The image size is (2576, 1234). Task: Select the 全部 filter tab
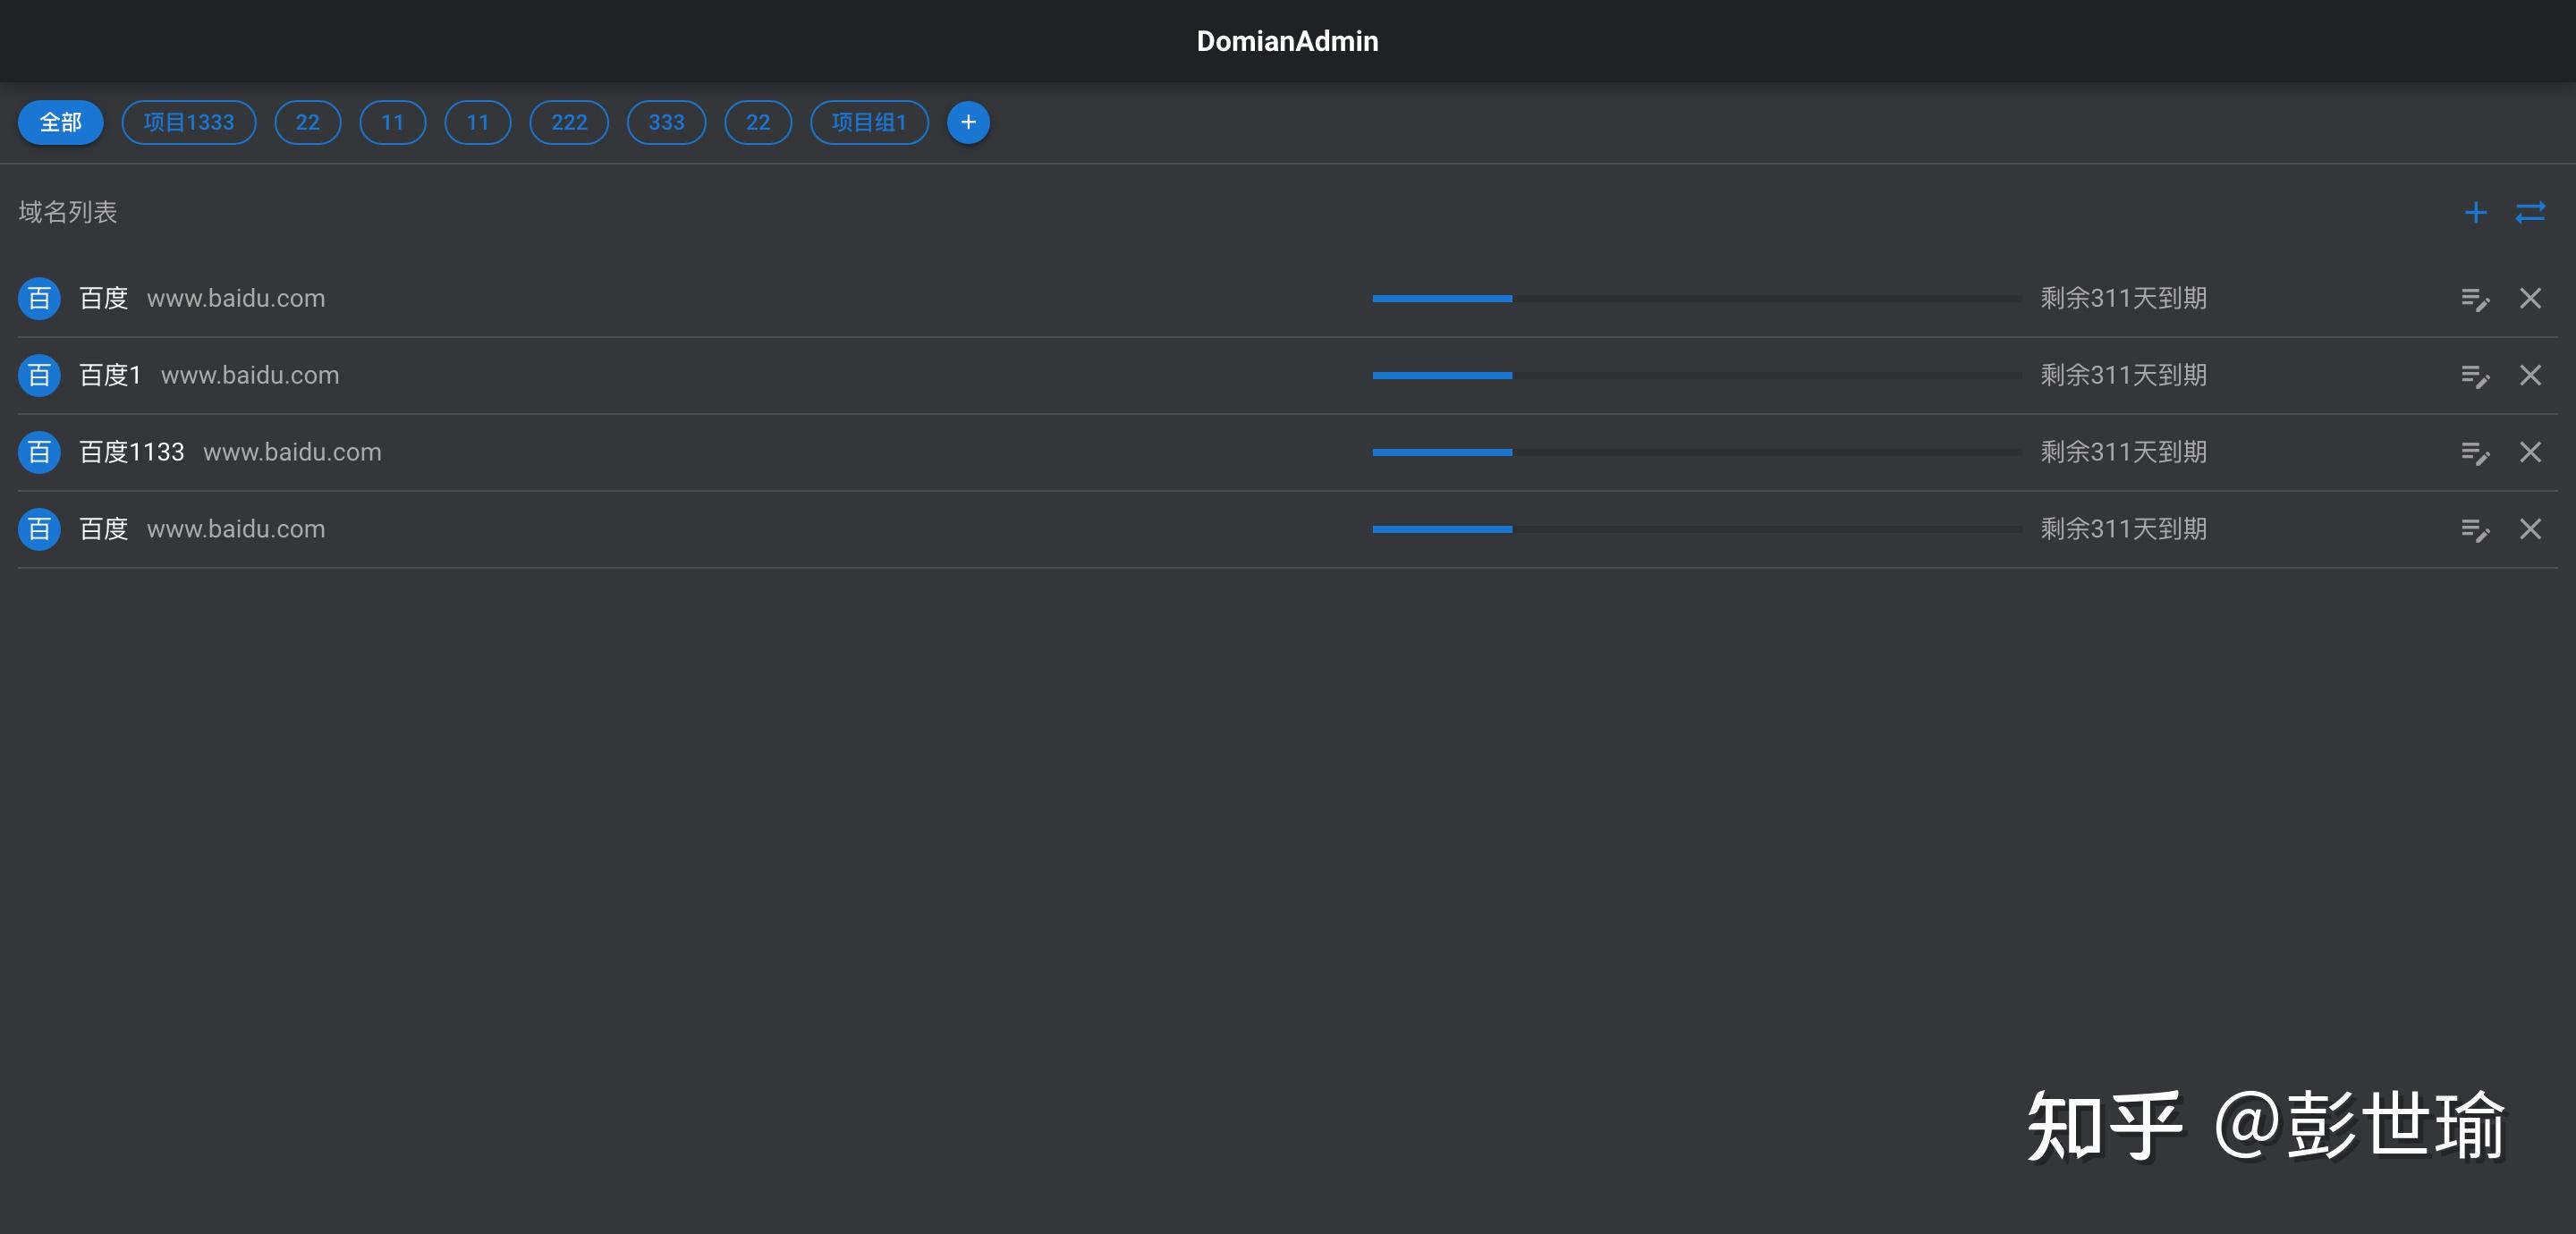(x=60, y=122)
